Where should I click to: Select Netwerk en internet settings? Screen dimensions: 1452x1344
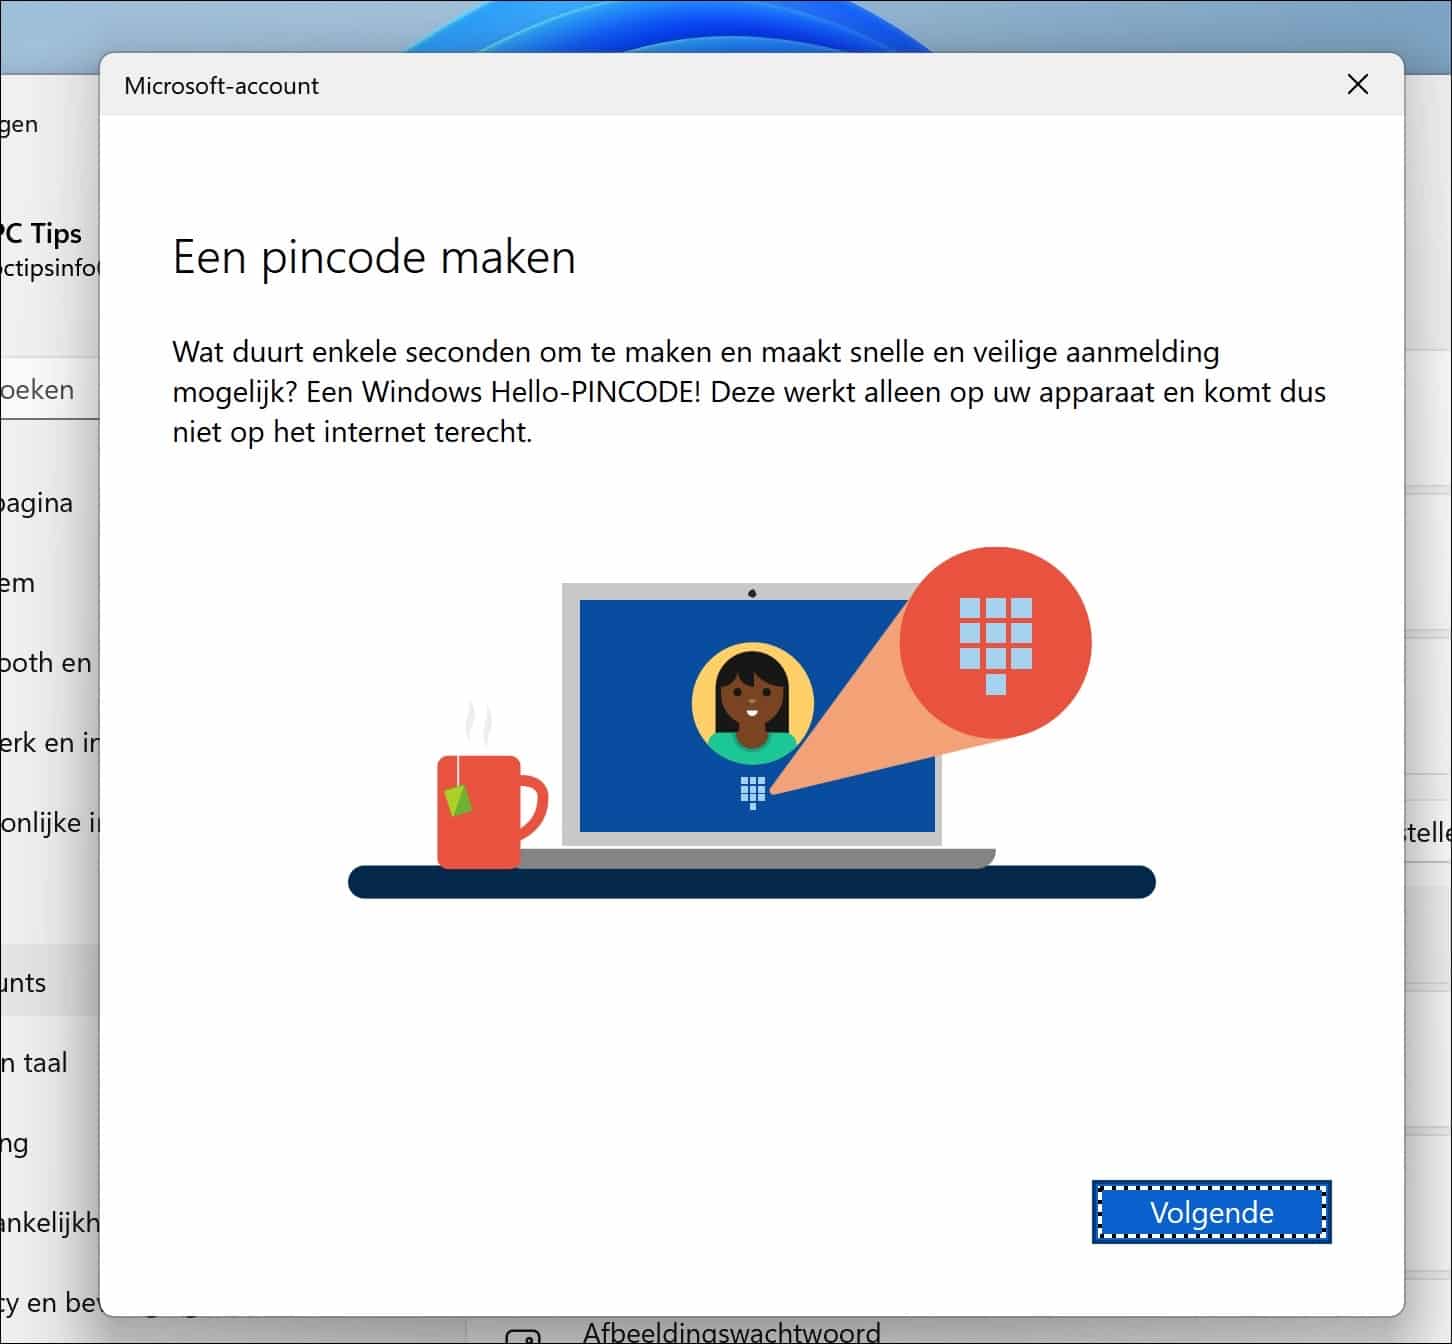point(40,742)
